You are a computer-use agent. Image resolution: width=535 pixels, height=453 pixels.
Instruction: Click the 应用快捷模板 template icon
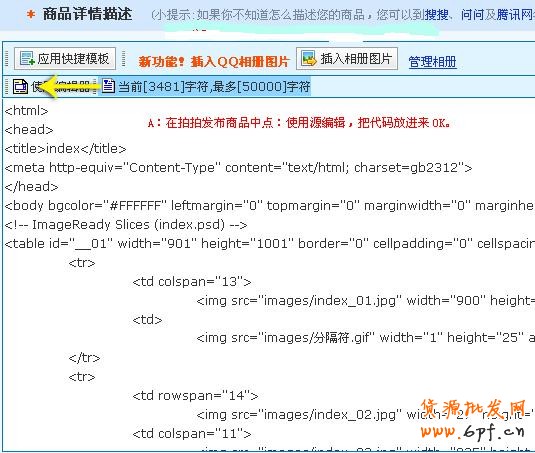27,58
